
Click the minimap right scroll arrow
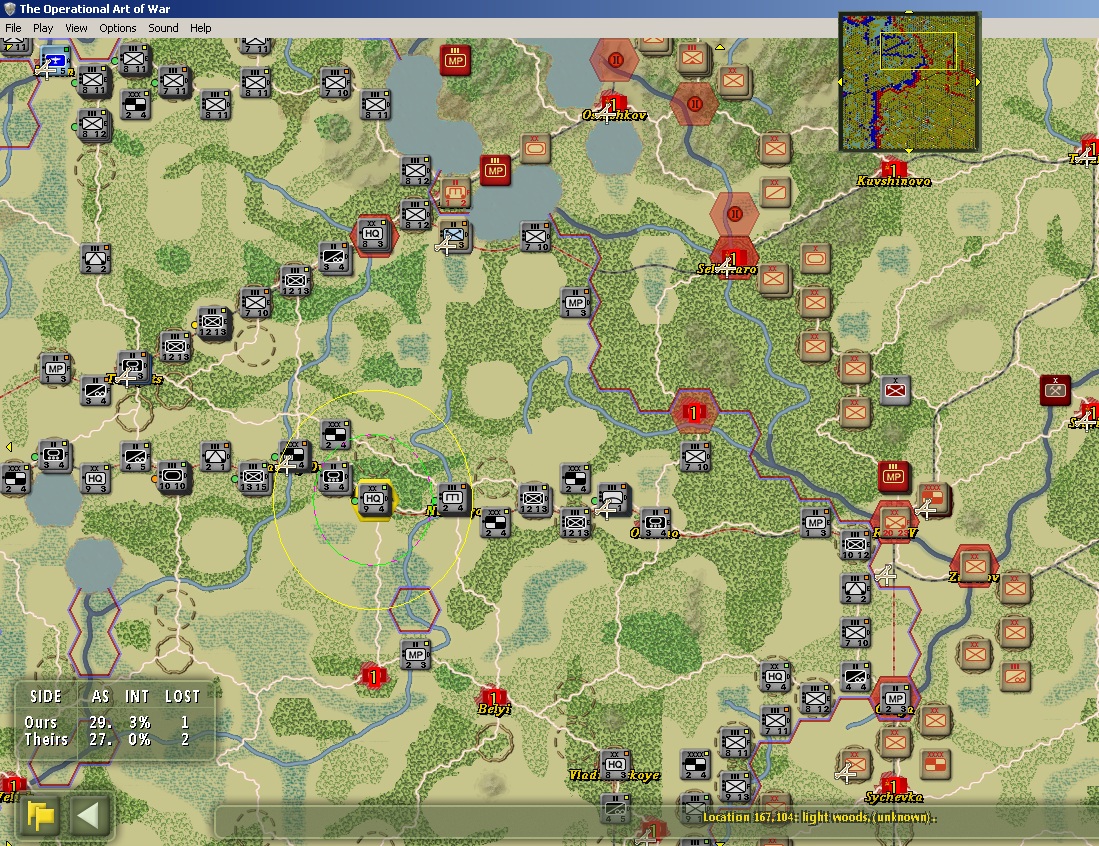coord(978,82)
